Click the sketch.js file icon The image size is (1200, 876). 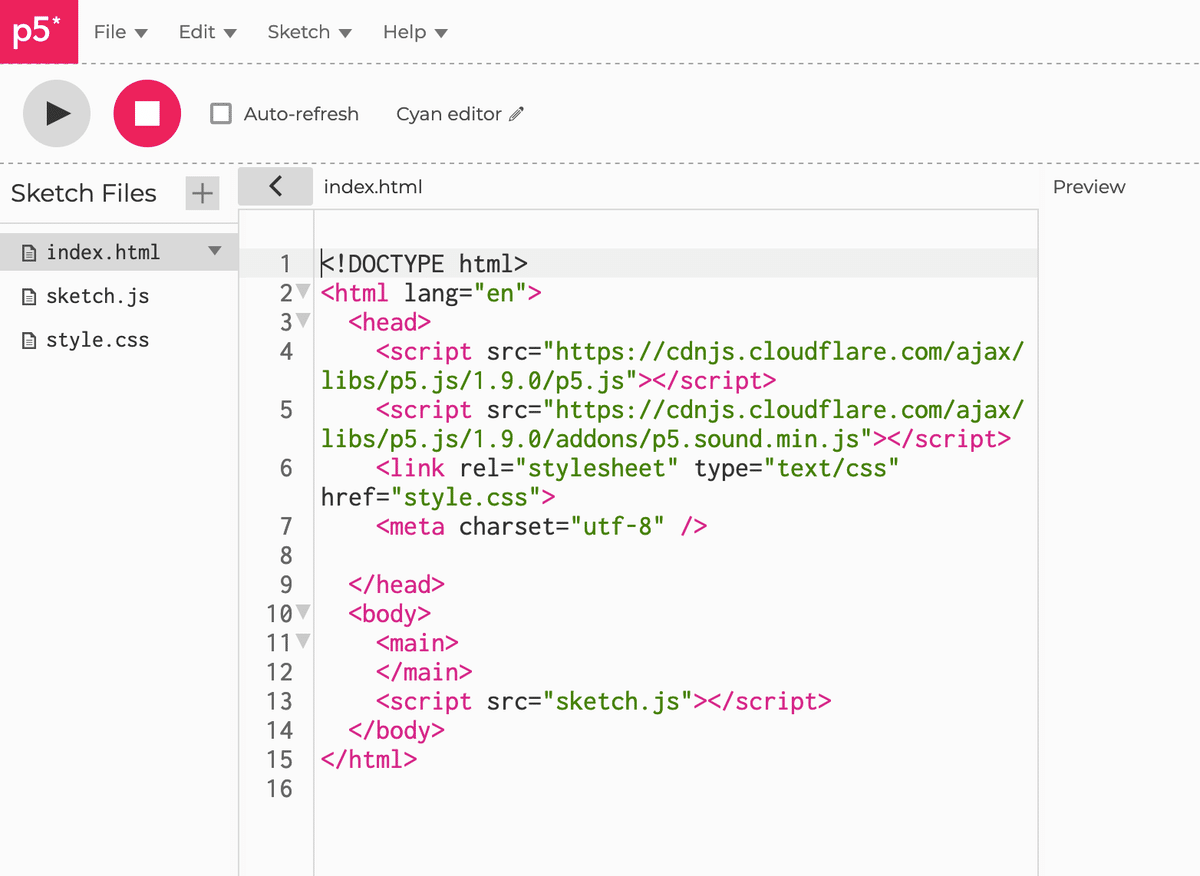(29, 297)
